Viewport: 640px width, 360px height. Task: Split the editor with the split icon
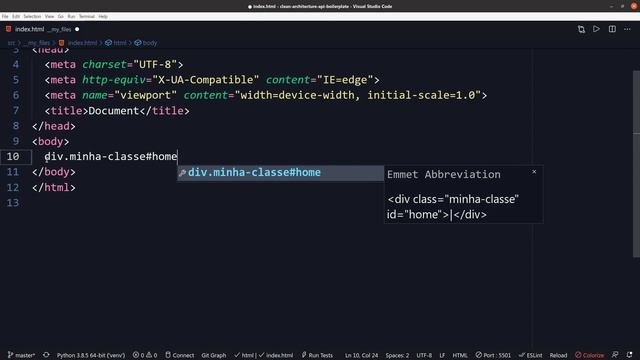(x=612, y=29)
